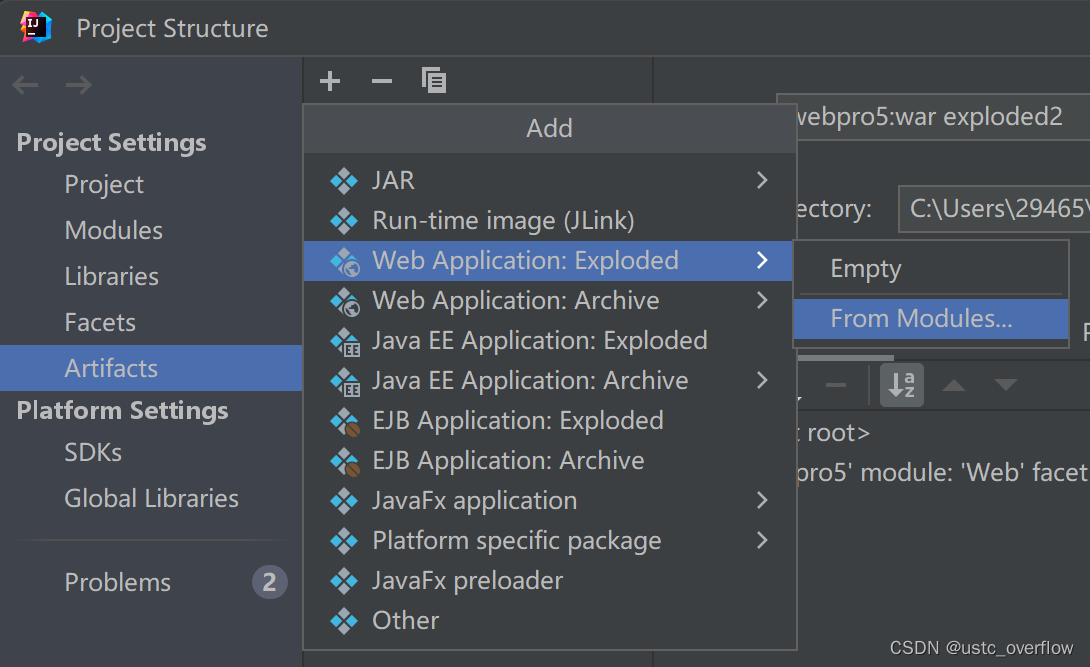Go to Global Libraries settings
1090x667 pixels.
click(151, 498)
